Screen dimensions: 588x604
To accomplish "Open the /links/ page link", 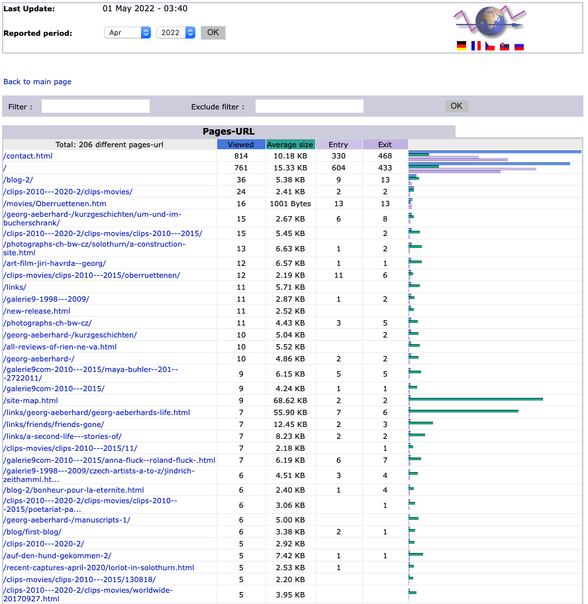I will 15,287.
